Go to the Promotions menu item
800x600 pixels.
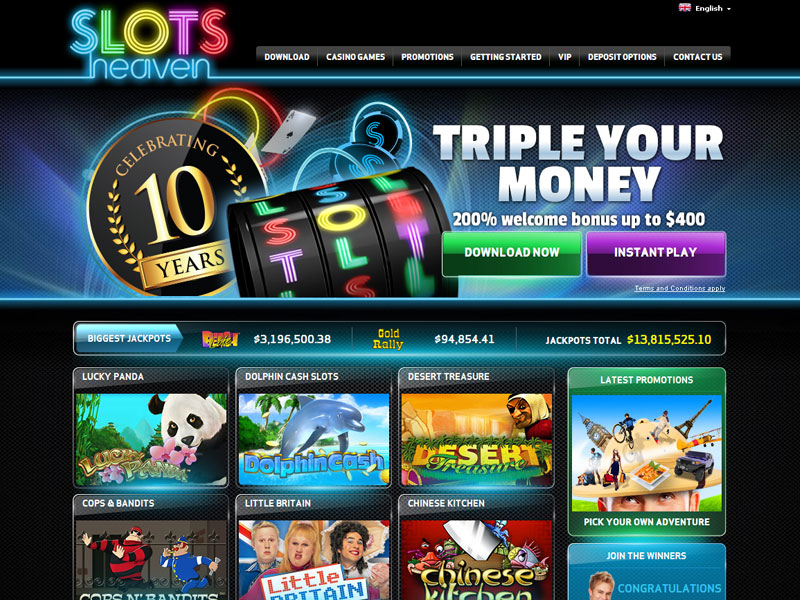pos(428,57)
